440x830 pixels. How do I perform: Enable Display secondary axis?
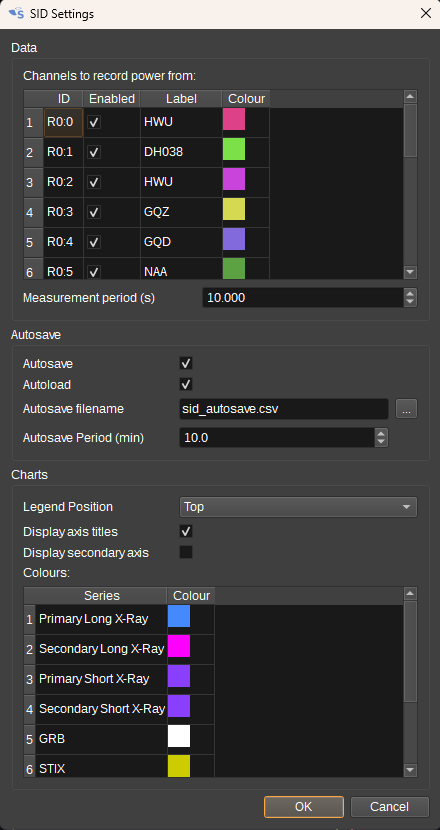click(186, 553)
